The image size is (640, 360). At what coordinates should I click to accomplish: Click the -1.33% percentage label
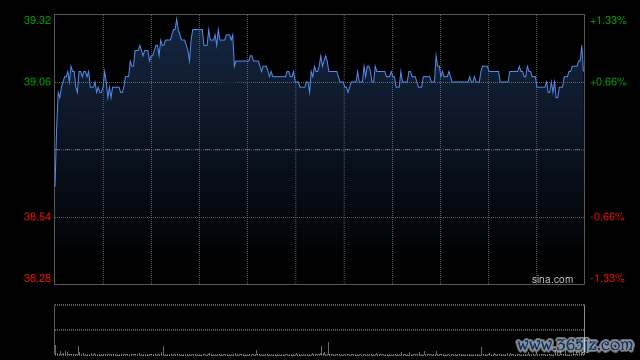click(607, 278)
